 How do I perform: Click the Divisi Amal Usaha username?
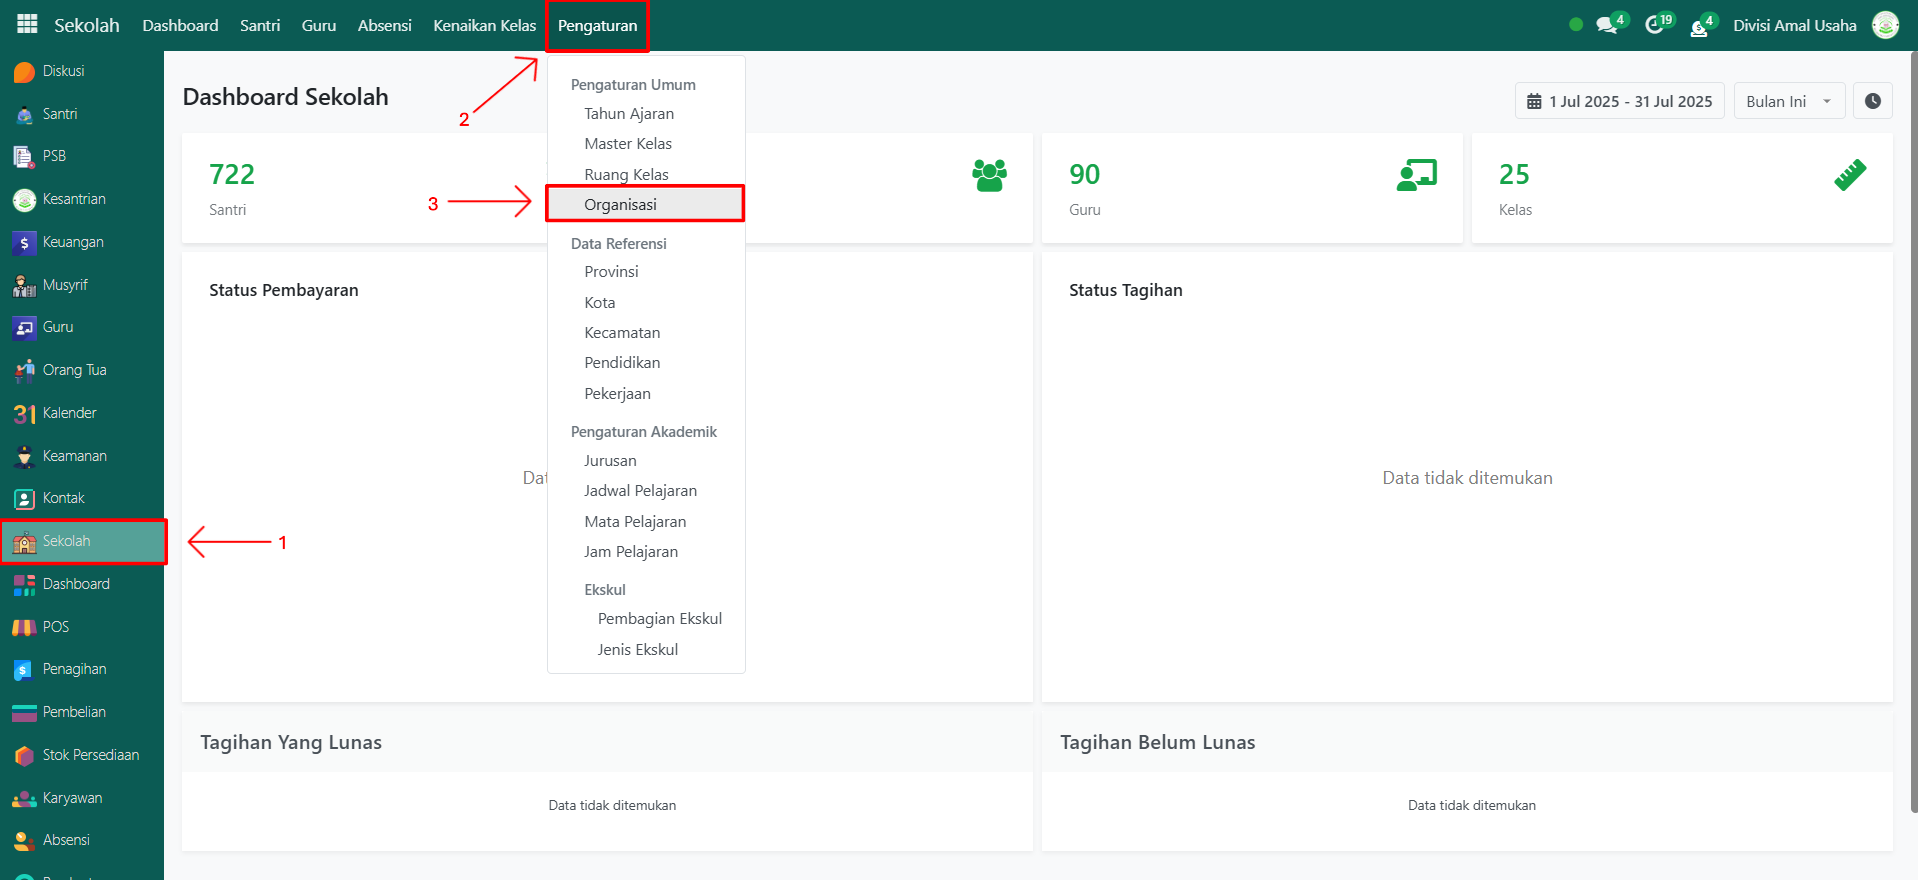pos(1794,26)
